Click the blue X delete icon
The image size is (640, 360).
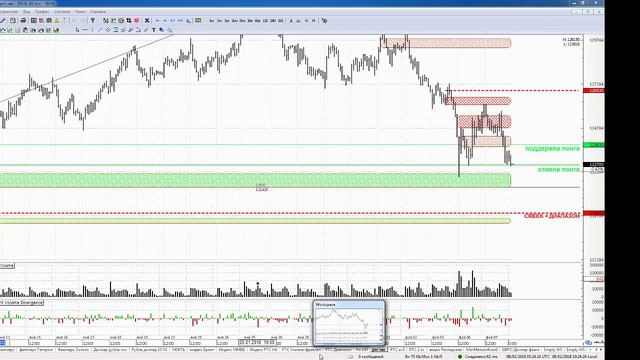tap(147, 20)
